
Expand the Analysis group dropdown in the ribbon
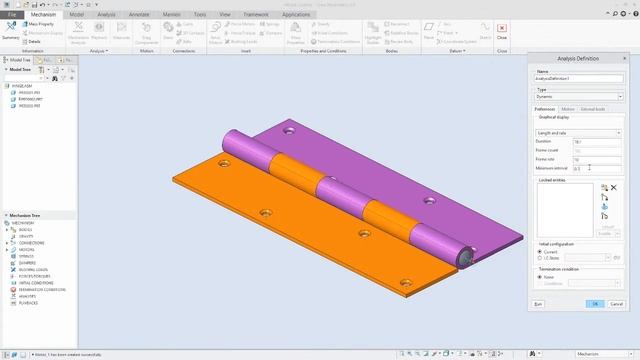[99, 51]
